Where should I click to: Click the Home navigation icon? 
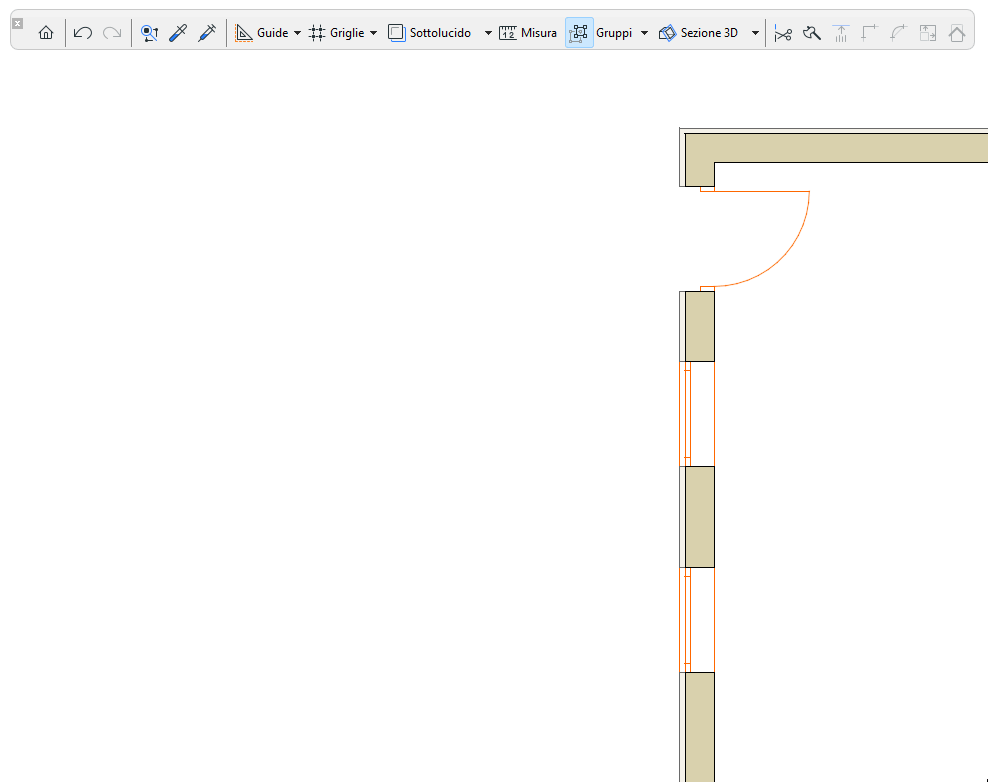pyautogui.click(x=46, y=32)
